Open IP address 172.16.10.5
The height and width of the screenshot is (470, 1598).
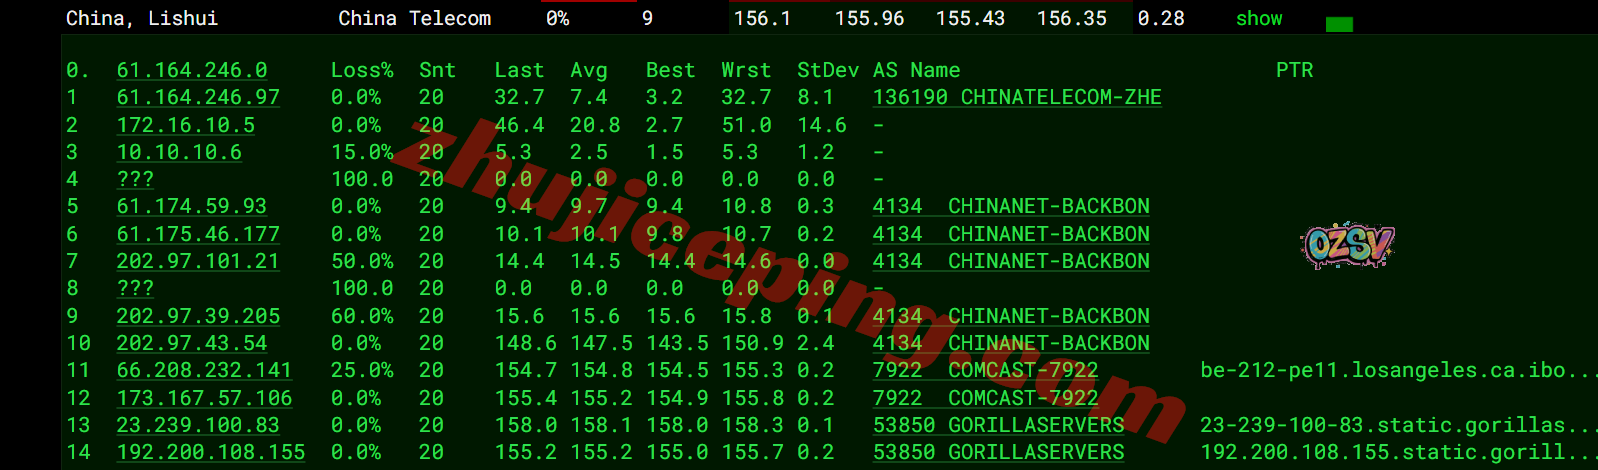(x=185, y=125)
